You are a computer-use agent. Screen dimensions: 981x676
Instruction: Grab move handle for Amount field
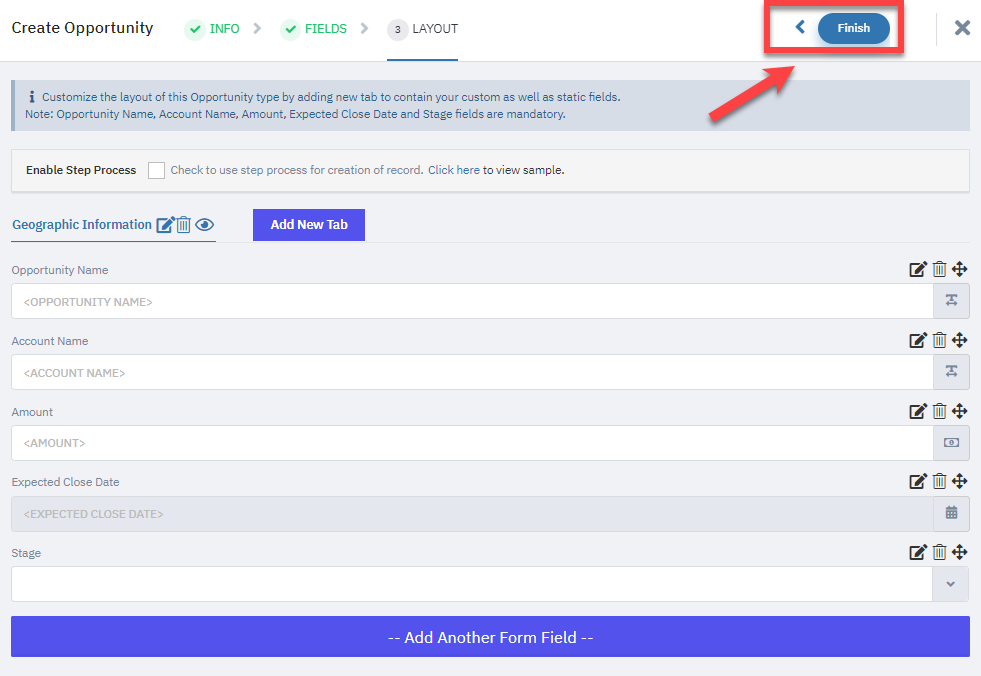tap(960, 411)
